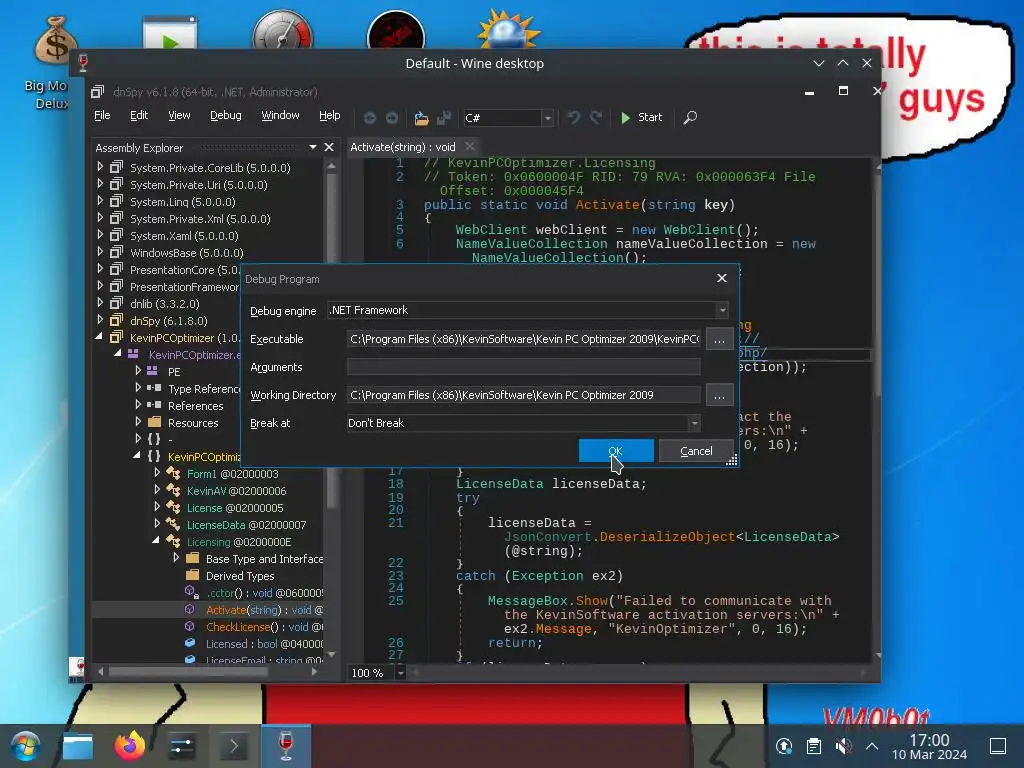This screenshot has height=768, width=1024.
Task: Click the Save all icon in dnSpy toolbar
Action: click(444, 118)
